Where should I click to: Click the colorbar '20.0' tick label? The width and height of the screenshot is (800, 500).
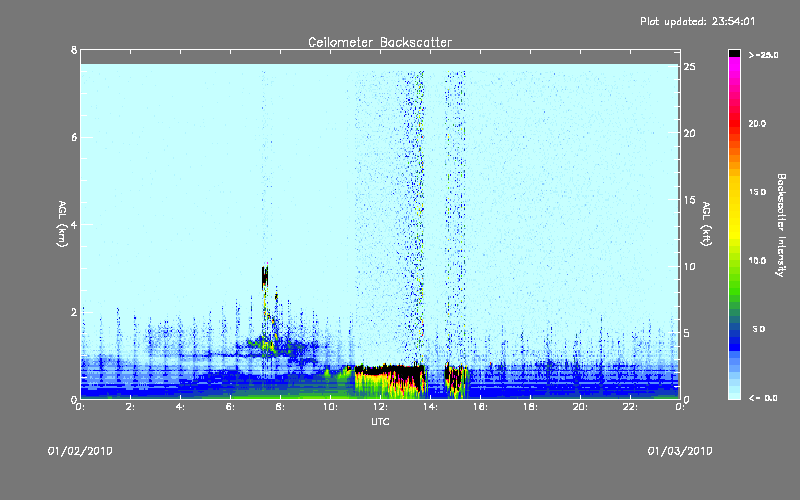coord(757,123)
